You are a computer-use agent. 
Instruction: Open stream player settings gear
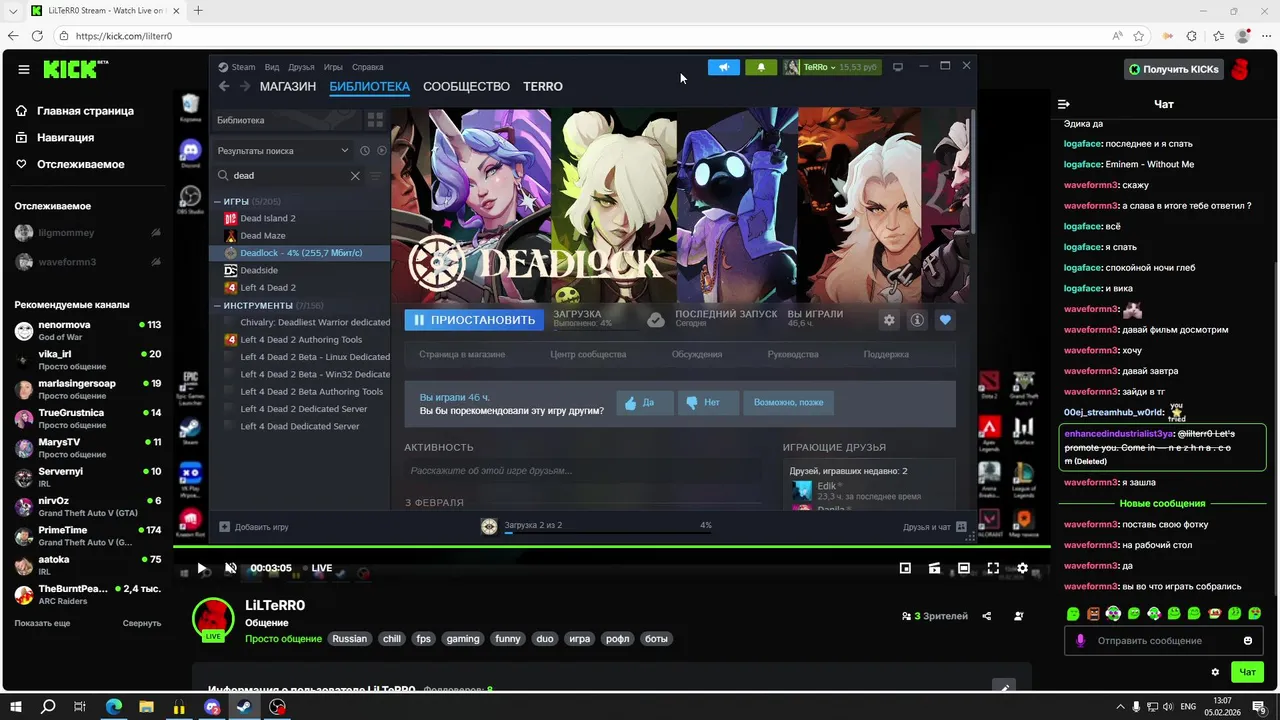(x=1022, y=568)
